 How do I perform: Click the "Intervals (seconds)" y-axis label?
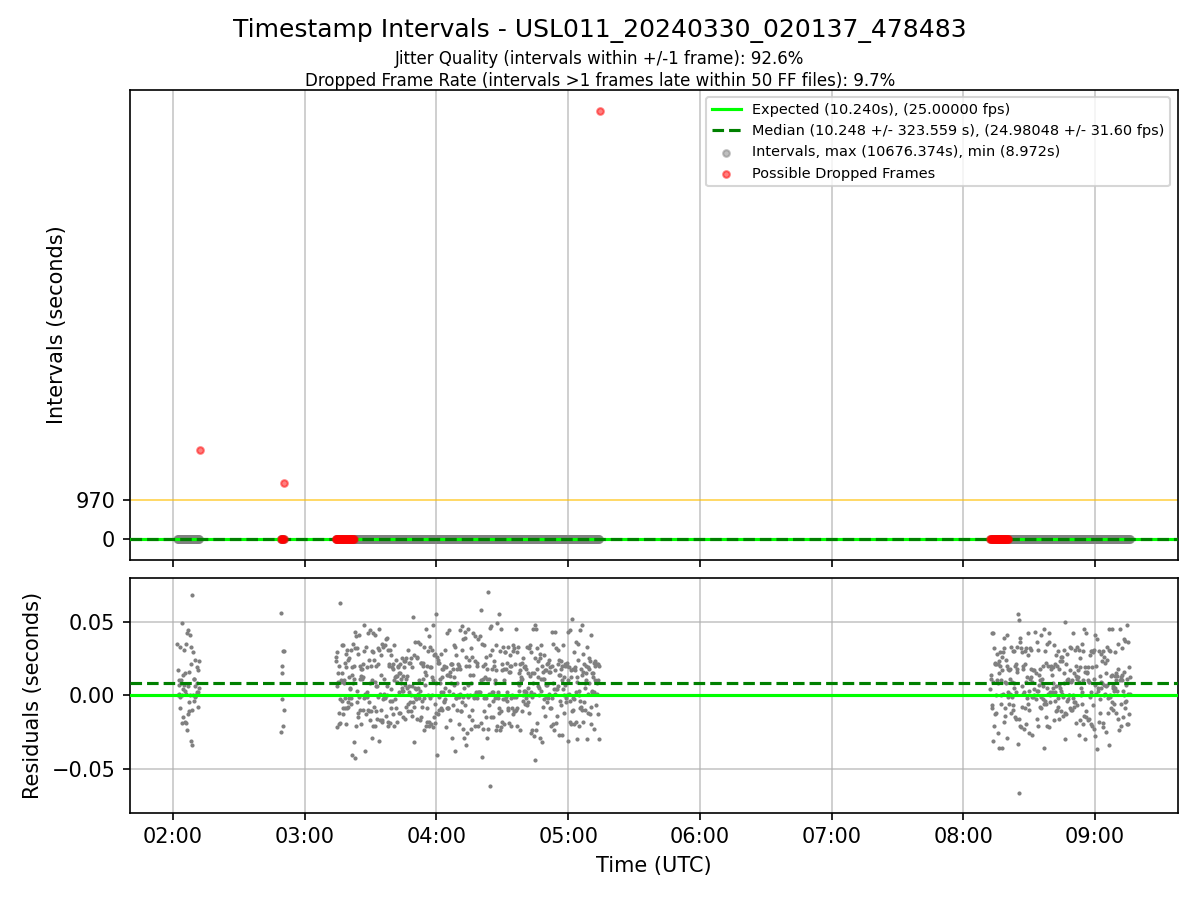tap(56, 325)
